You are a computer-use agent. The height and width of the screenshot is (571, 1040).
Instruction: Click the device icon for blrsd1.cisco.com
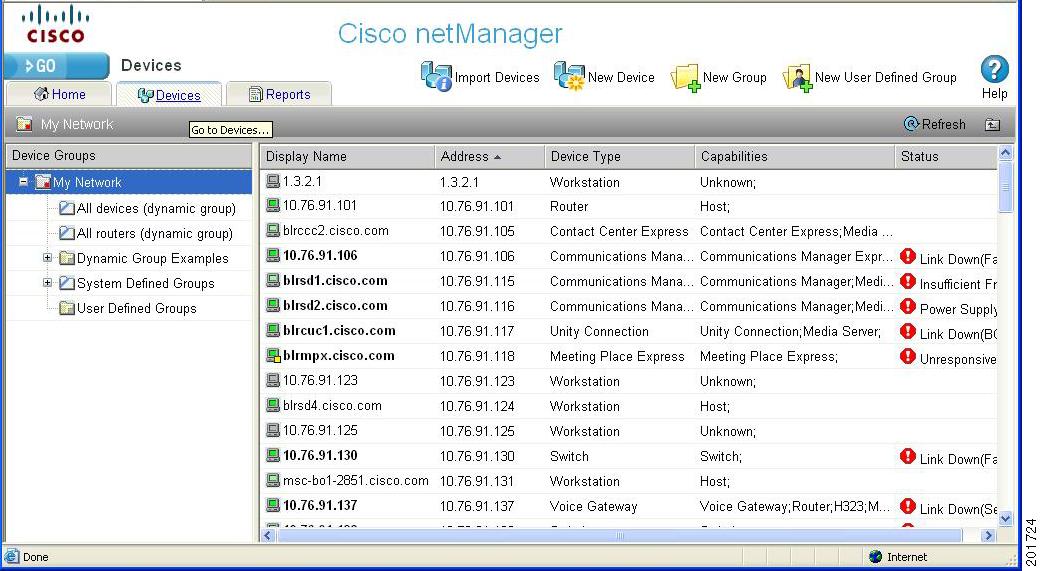(273, 281)
